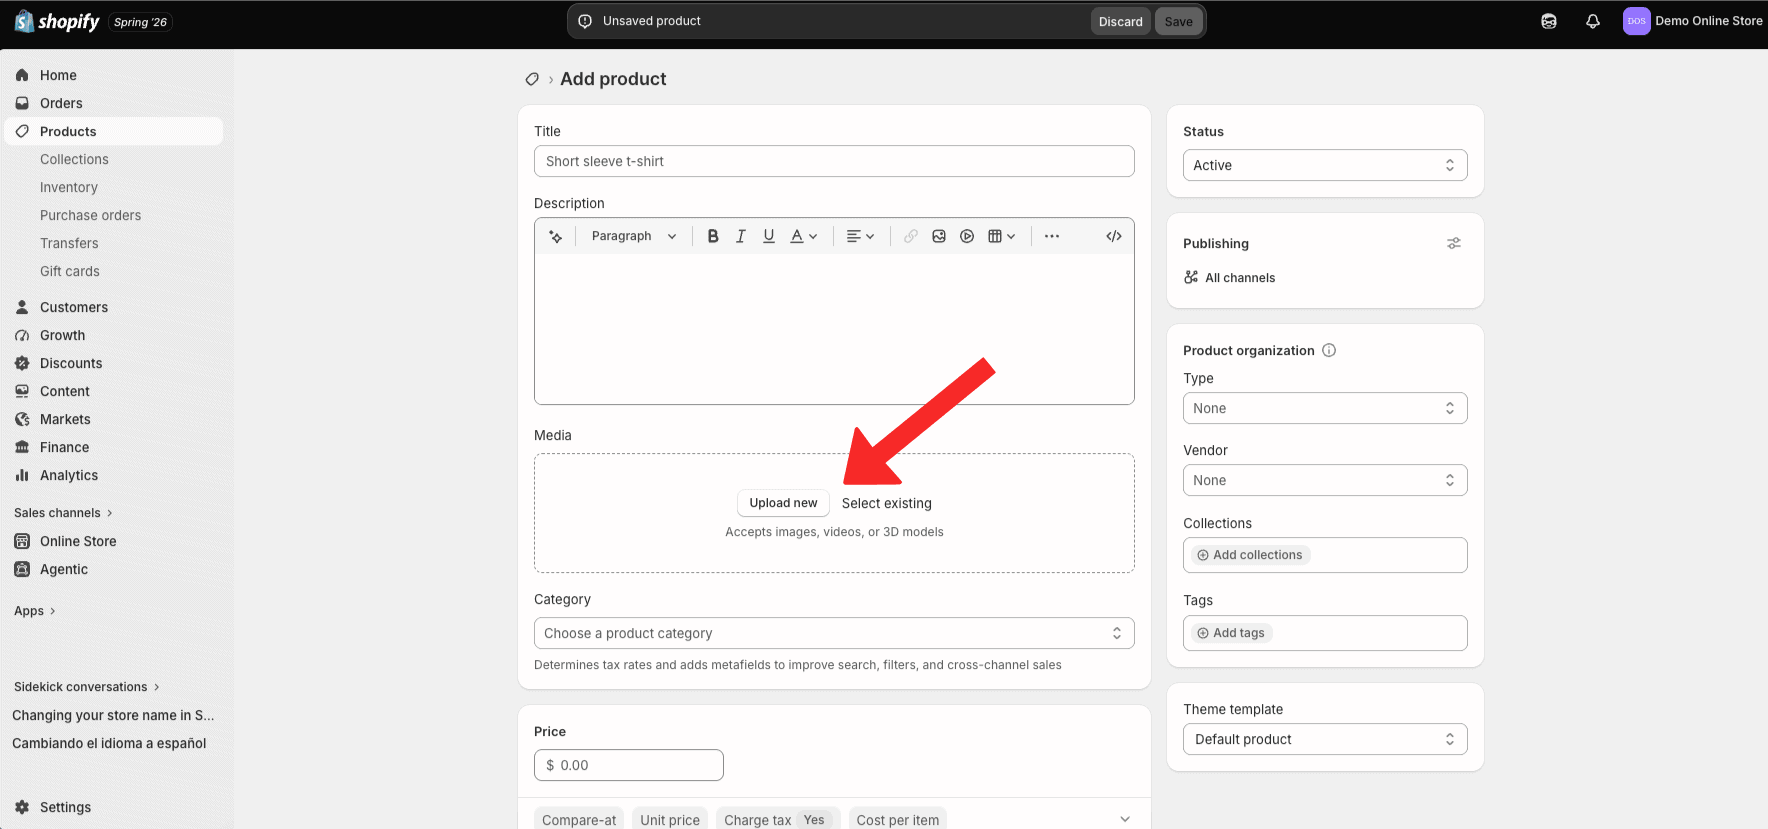Switch to HTML code view

point(1114,236)
